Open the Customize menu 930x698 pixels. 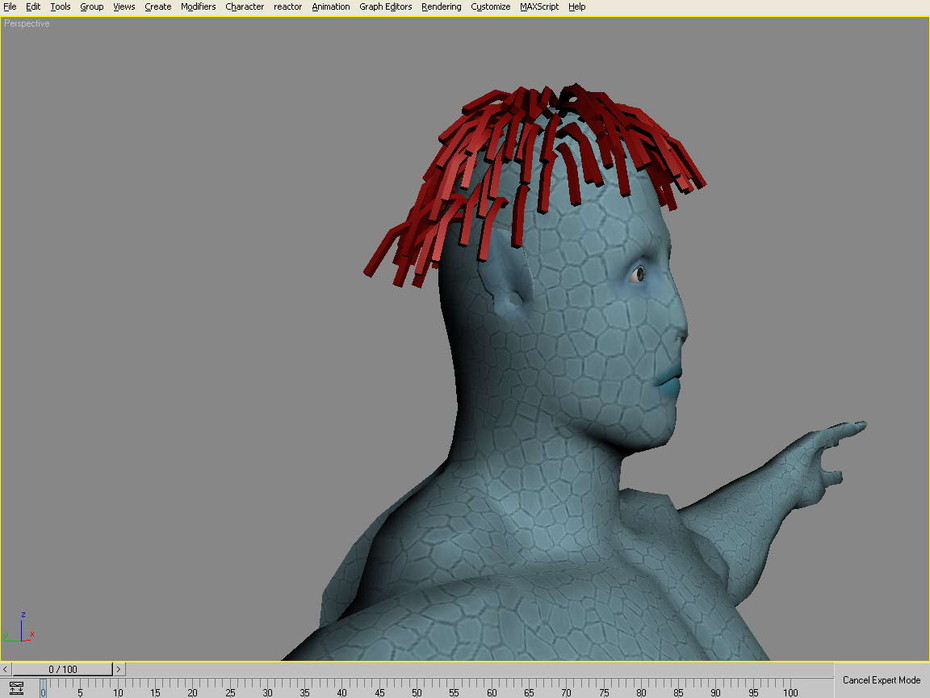coord(491,7)
